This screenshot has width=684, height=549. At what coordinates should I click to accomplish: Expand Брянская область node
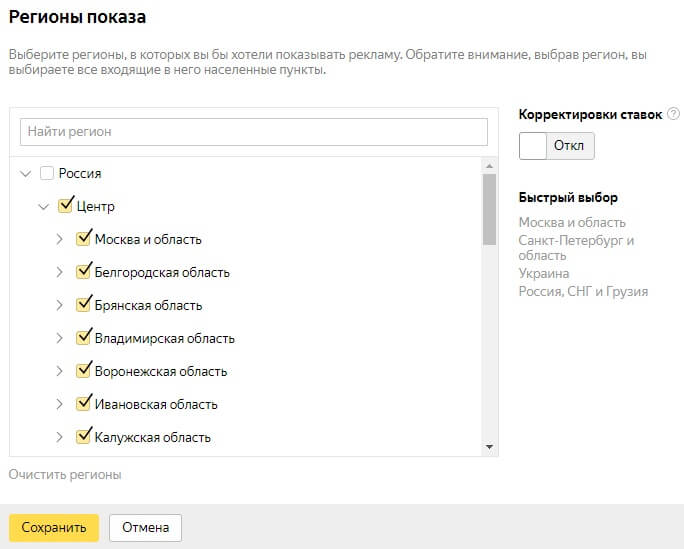(x=60, y=305)
